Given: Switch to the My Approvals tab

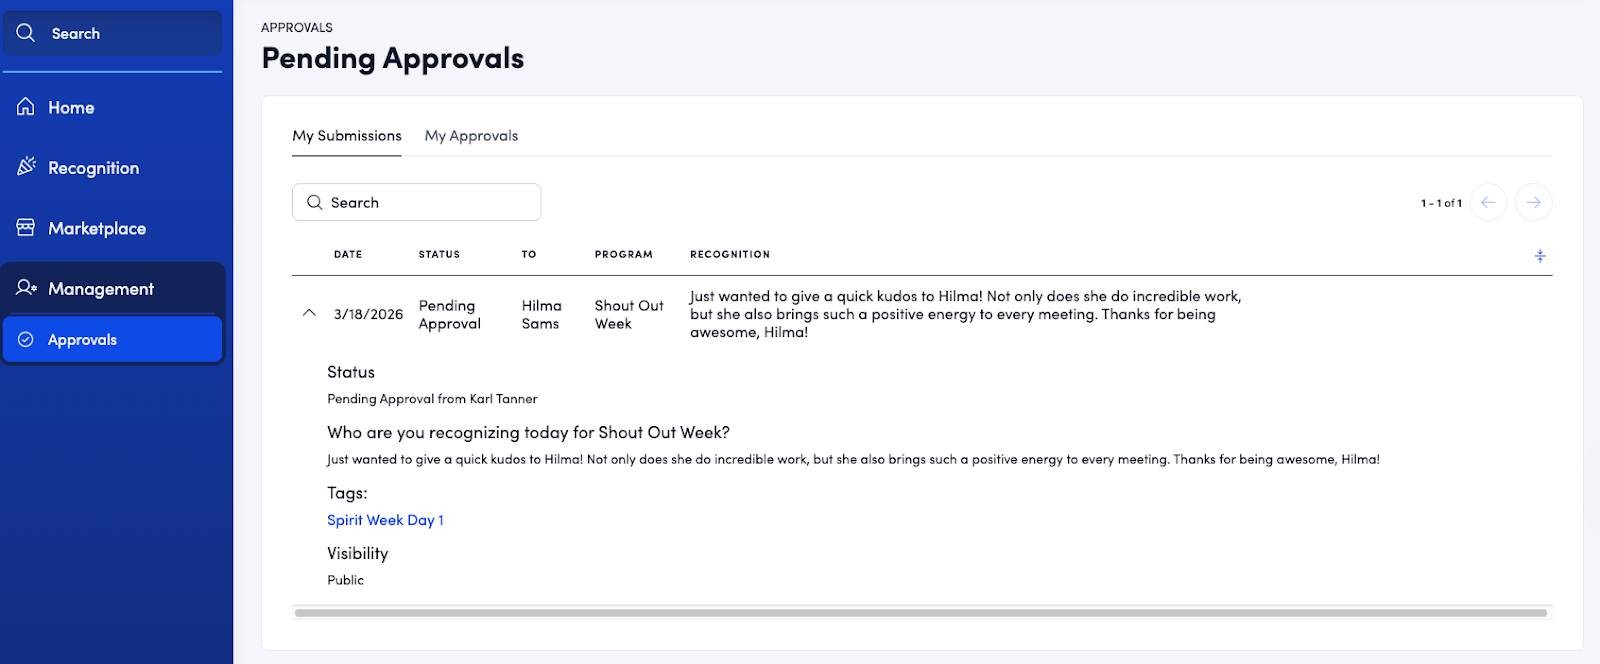Looking at the screenshot, I should [x=471, y=136].
